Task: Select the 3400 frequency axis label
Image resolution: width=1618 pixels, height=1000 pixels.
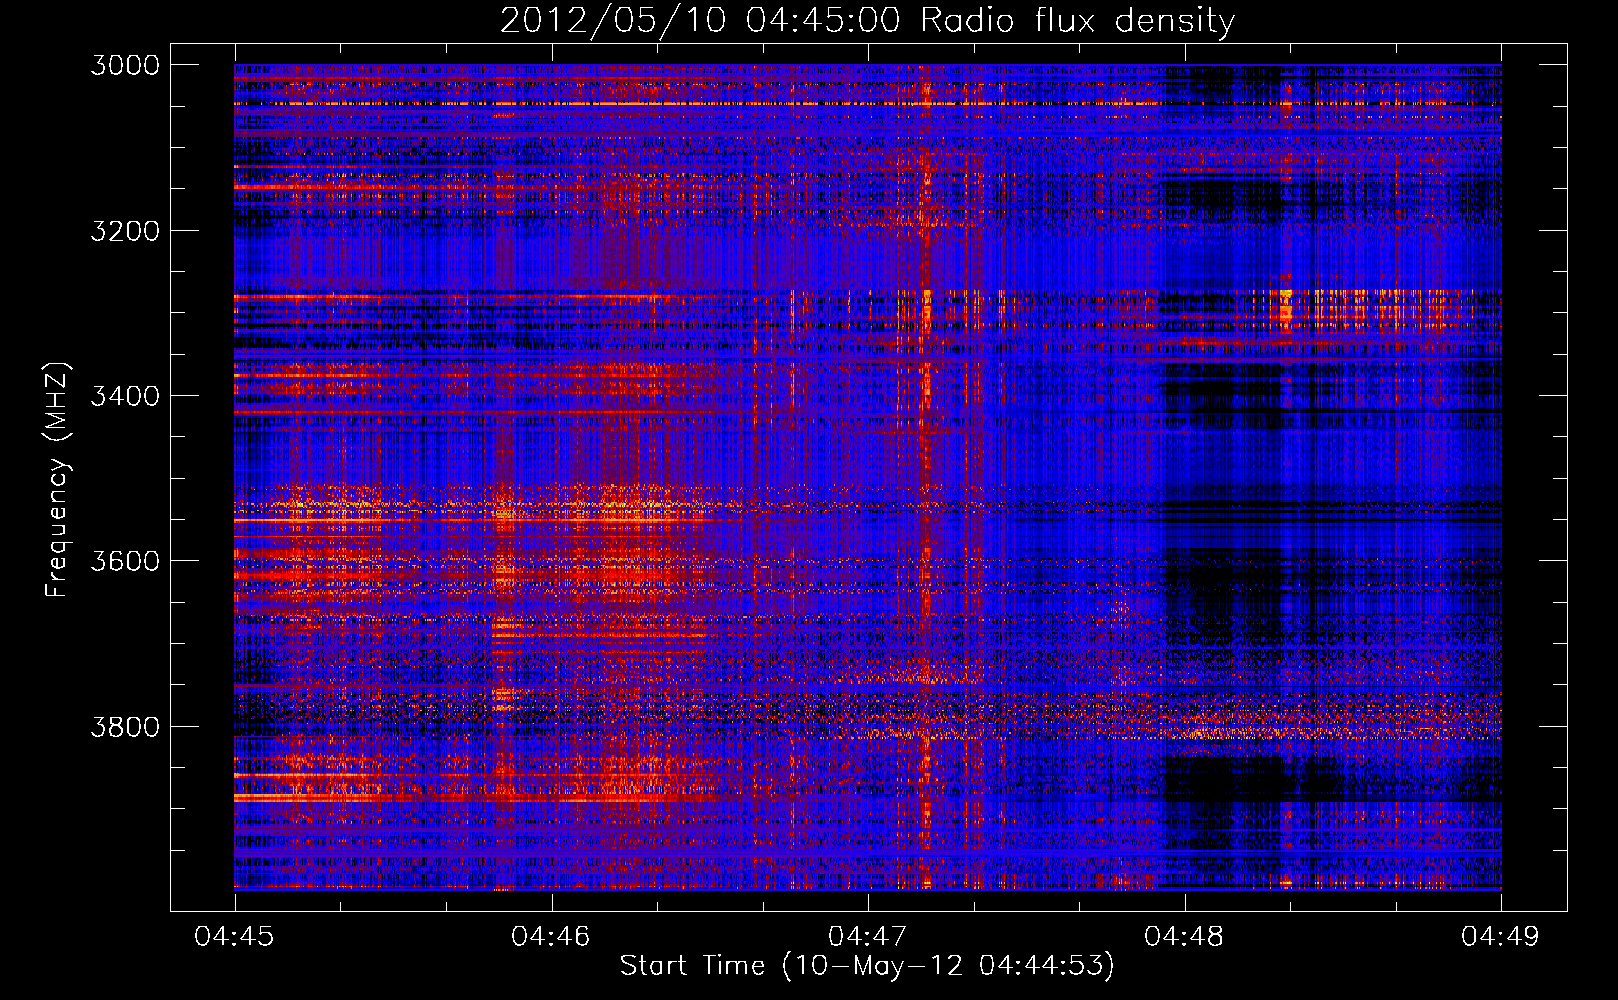Action: click(x=125, y=396)
